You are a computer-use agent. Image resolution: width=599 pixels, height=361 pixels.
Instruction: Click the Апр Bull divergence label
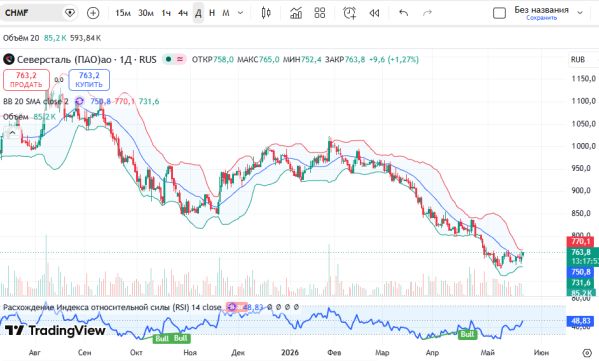tap(467, 335)
